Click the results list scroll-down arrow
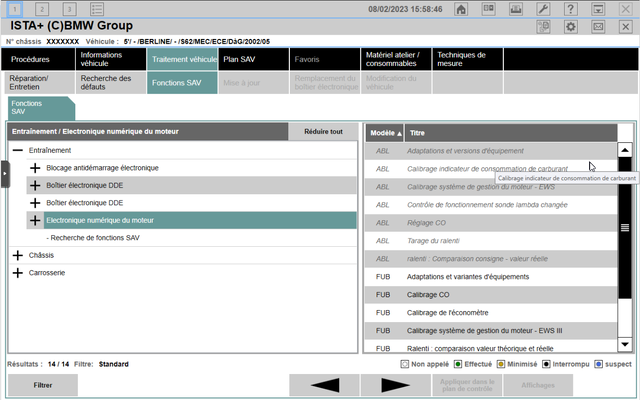The height and width of the screenshot is (400, 640). pos(625,344)
